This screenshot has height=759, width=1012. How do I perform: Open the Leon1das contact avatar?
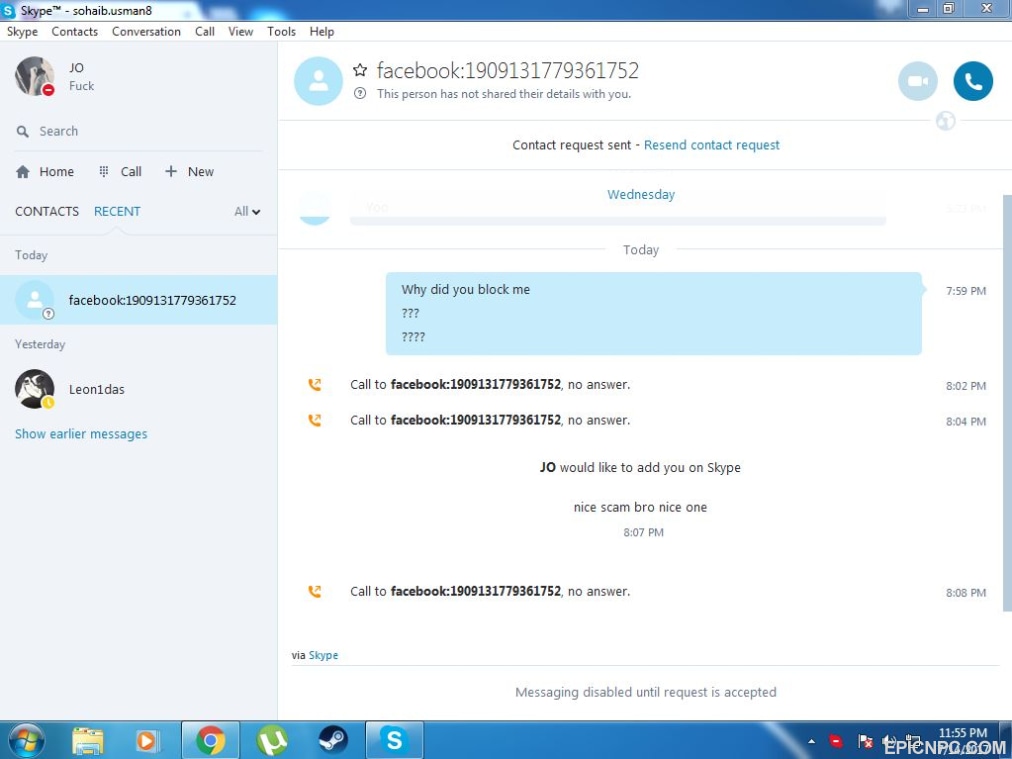[34, 389]
